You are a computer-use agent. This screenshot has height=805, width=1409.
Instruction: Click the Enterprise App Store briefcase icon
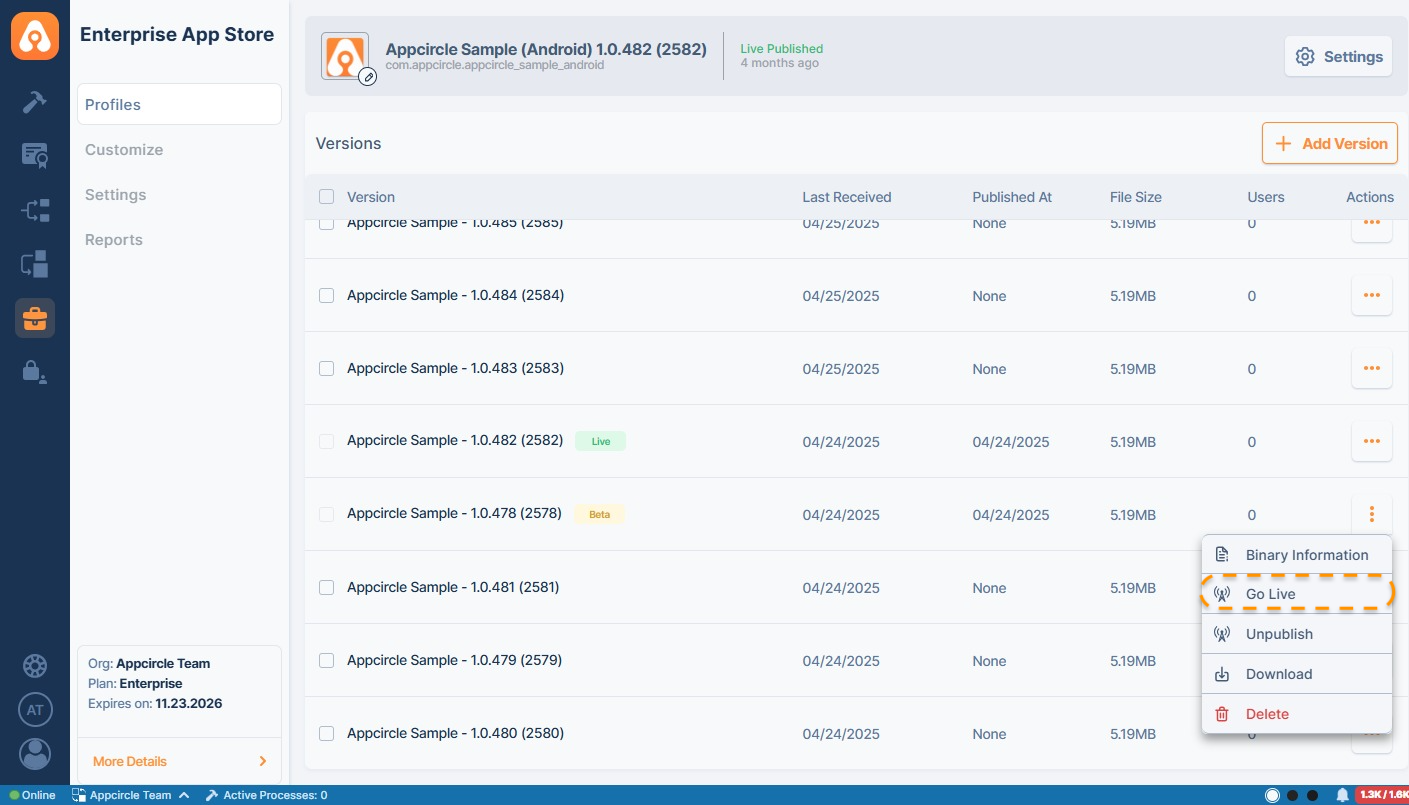[x=35, y=318]
